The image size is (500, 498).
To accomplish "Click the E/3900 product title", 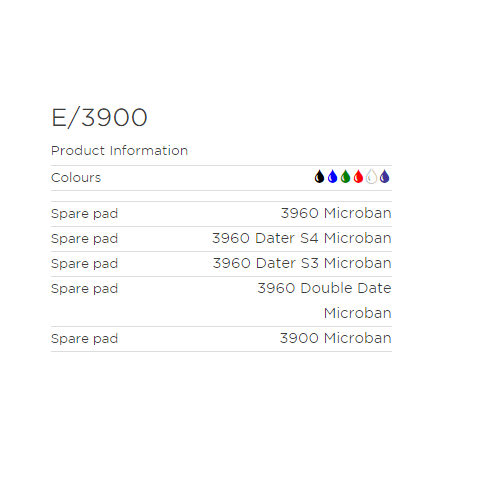I will coord(99,118).
